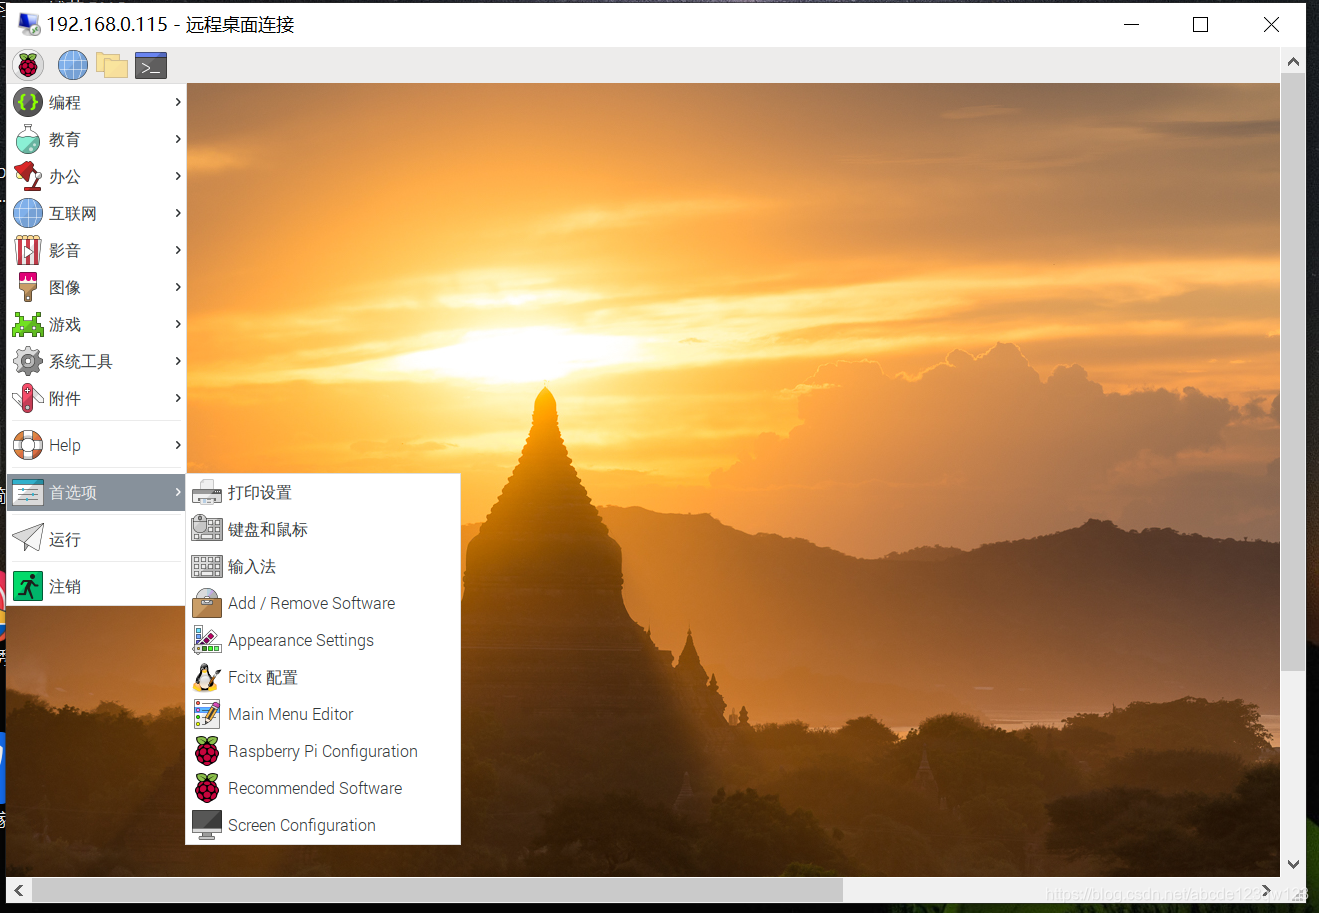
Task: Open 打印设置 print settings
Action: 323,492
